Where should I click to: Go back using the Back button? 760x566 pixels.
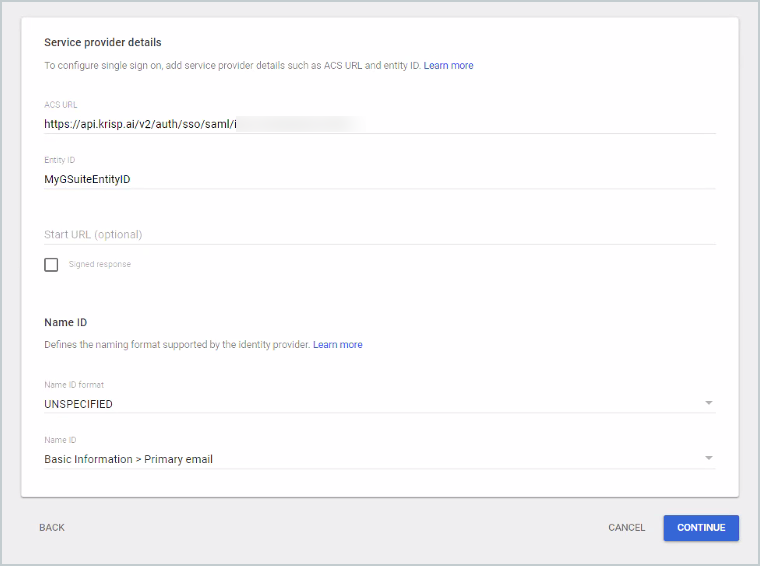[x=52, y=528]
